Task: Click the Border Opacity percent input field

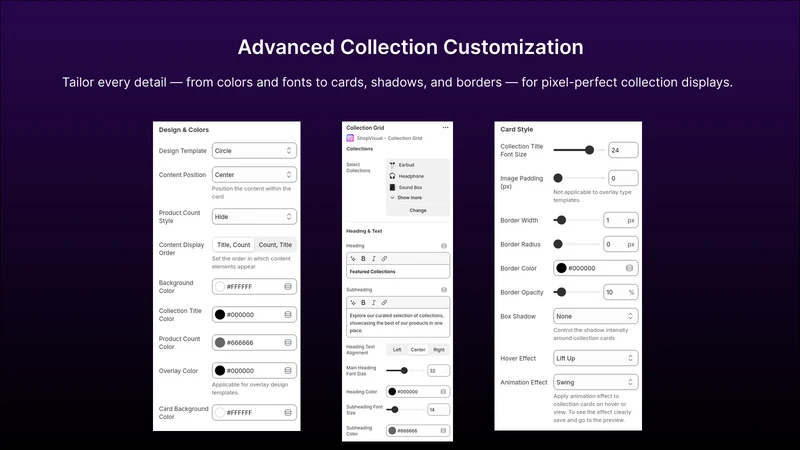Action: [x=620, y=292]
